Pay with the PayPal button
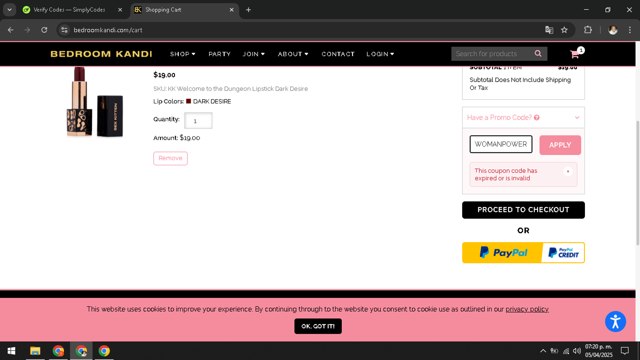The width and height of the screenshot is (640, 360). pyautogui.click(x=502, y=253)
